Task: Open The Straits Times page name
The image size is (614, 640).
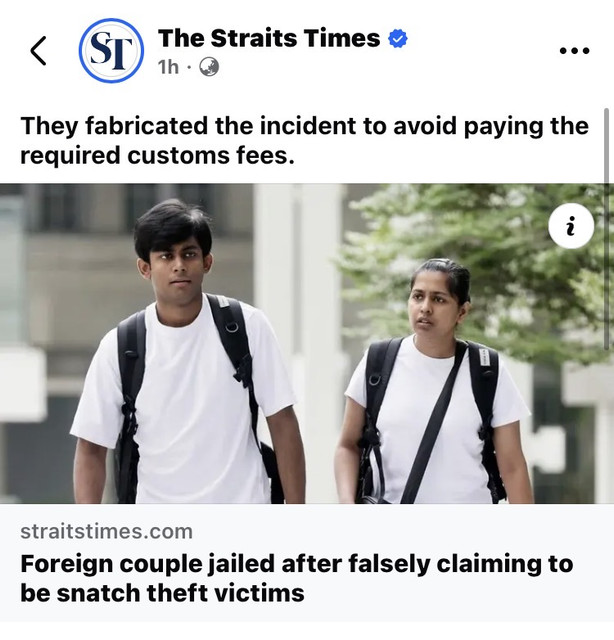Action: (269, 38)
